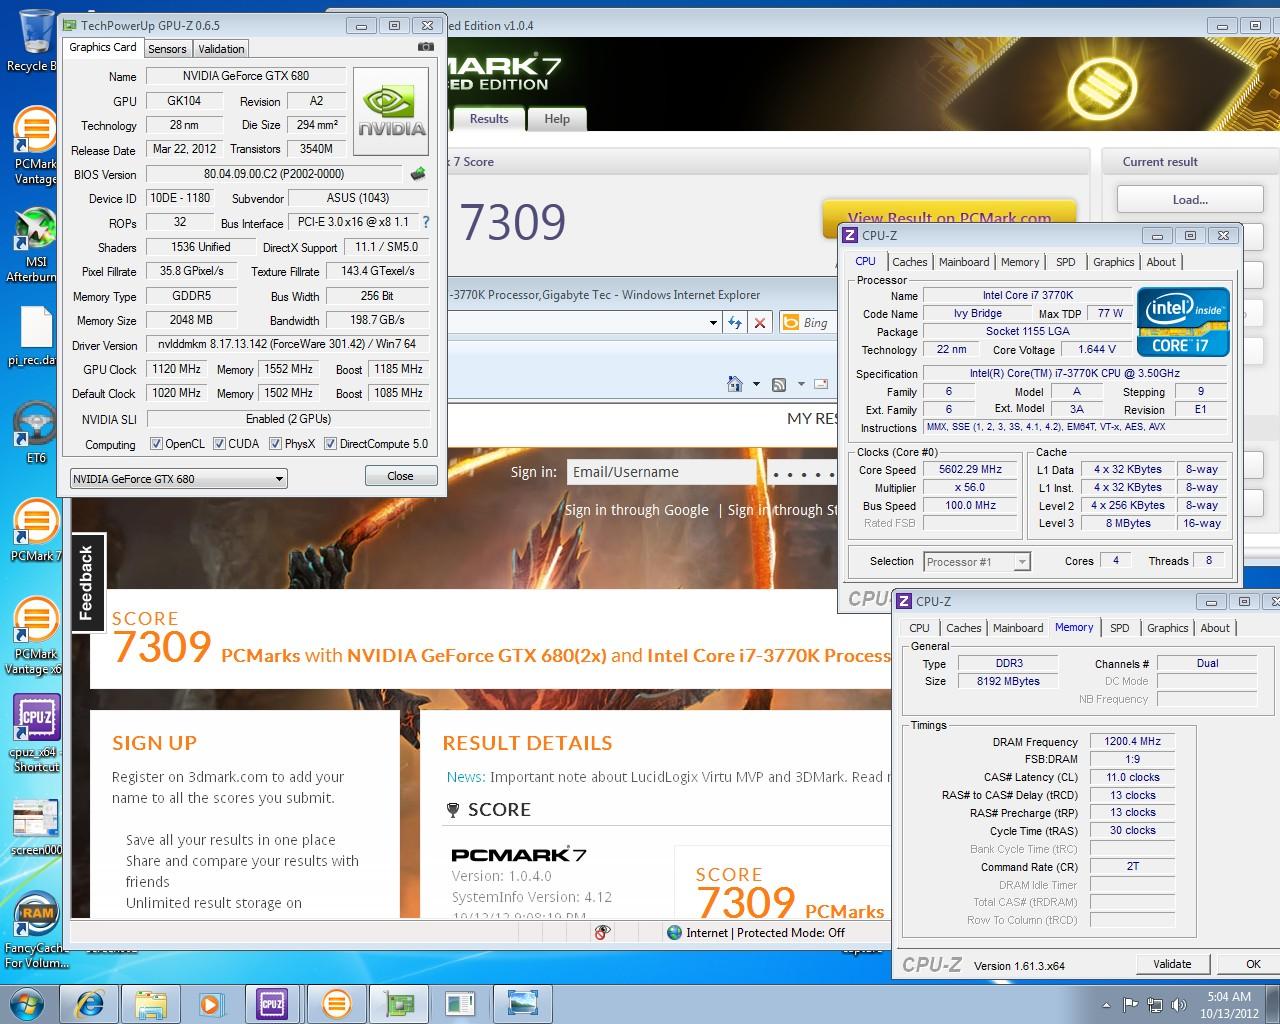Open the Caches tab in upper CPU-Z window

tap(909, 262)
